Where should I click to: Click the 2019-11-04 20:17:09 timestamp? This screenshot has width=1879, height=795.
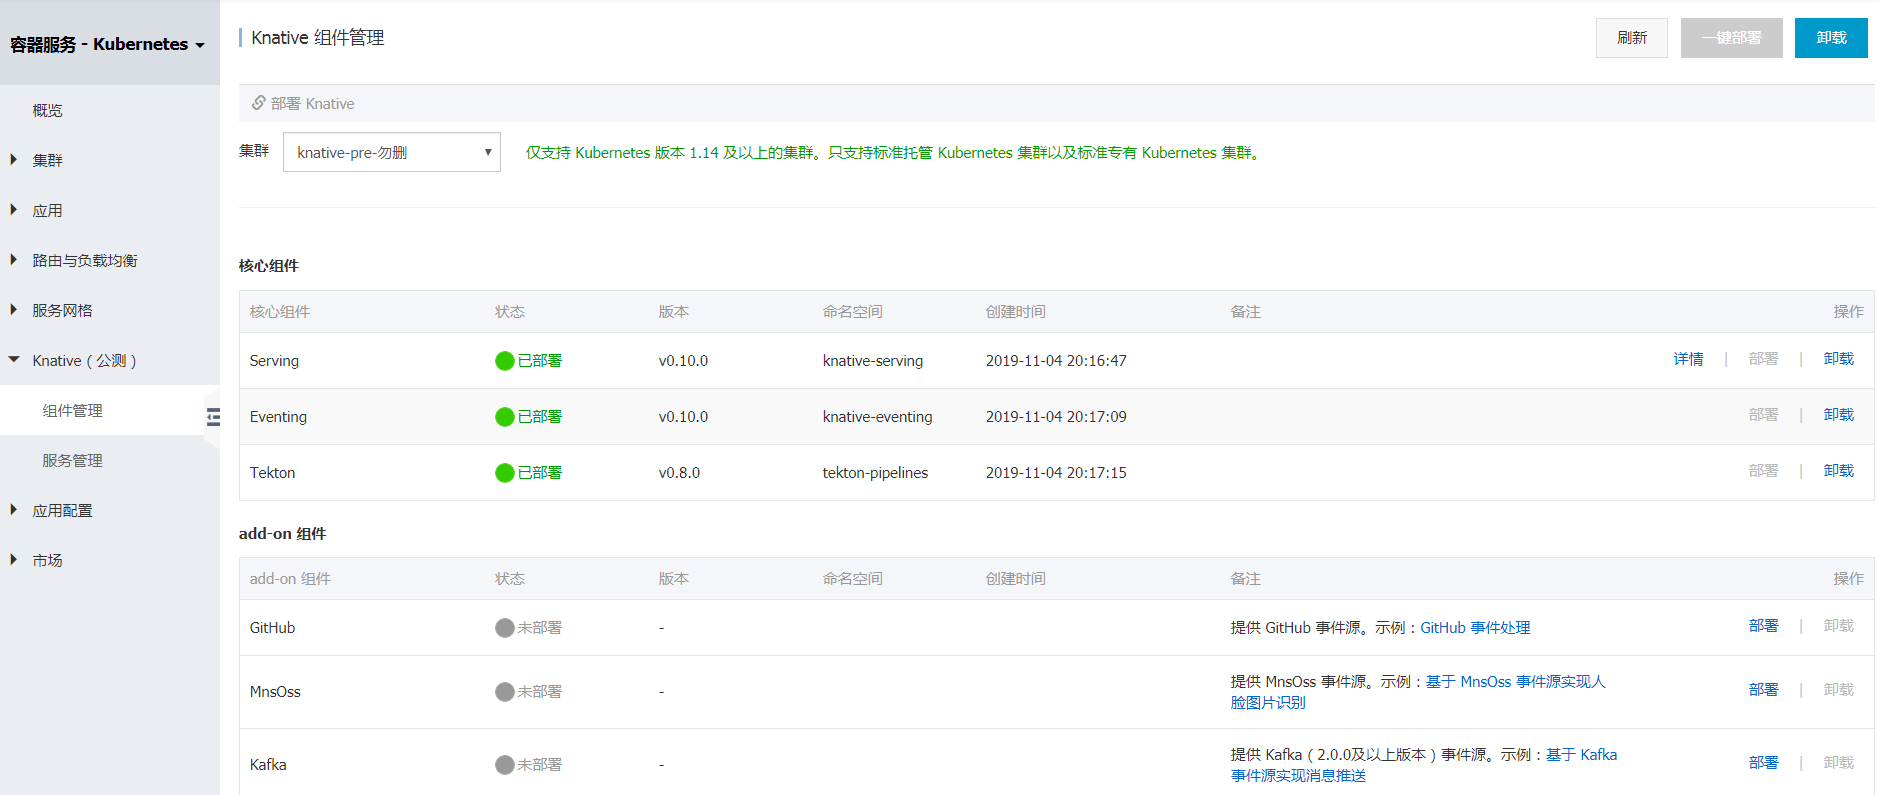(x=1056, y=417)
